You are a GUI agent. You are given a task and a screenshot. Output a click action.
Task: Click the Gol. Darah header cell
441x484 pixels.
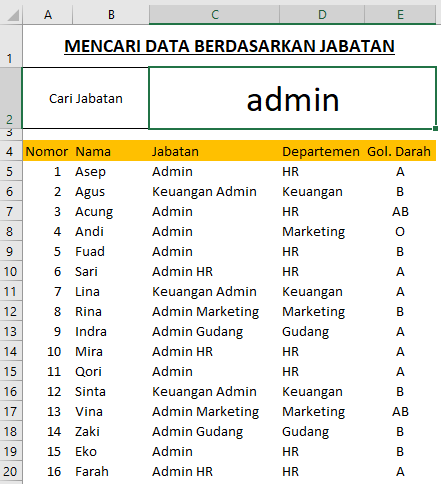[400, 151]
